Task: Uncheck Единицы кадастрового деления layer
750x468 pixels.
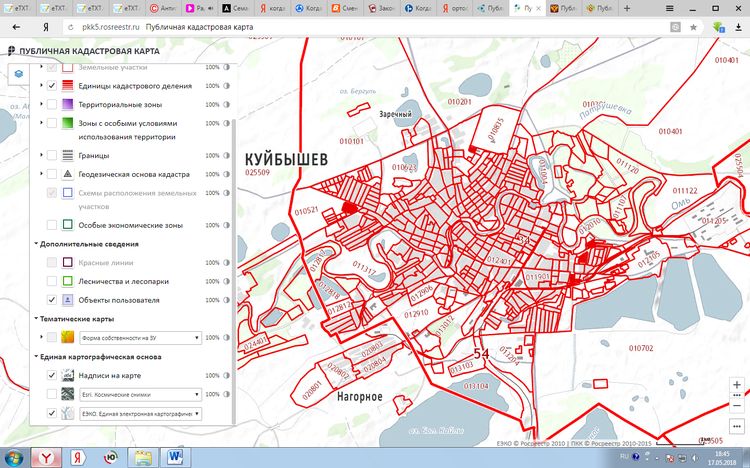Action: coord(52,86)
